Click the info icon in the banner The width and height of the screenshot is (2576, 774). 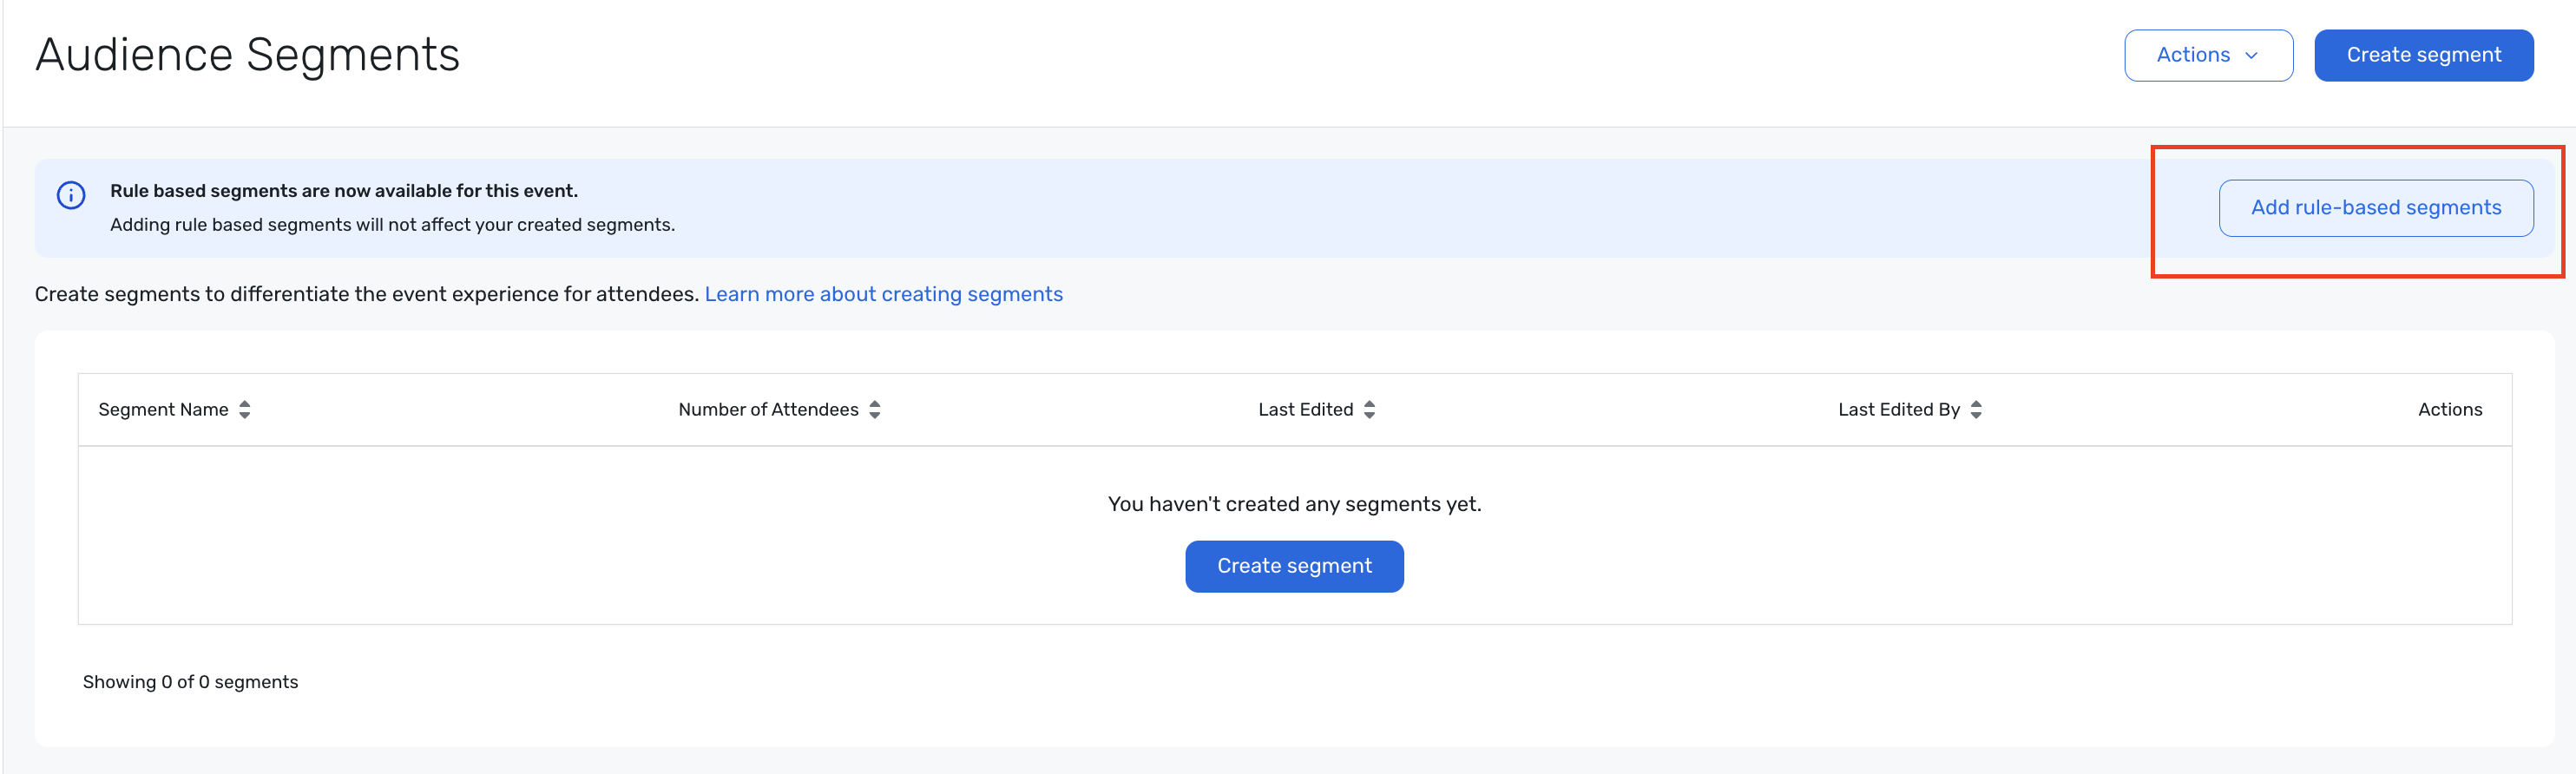[x=71, y=195]
